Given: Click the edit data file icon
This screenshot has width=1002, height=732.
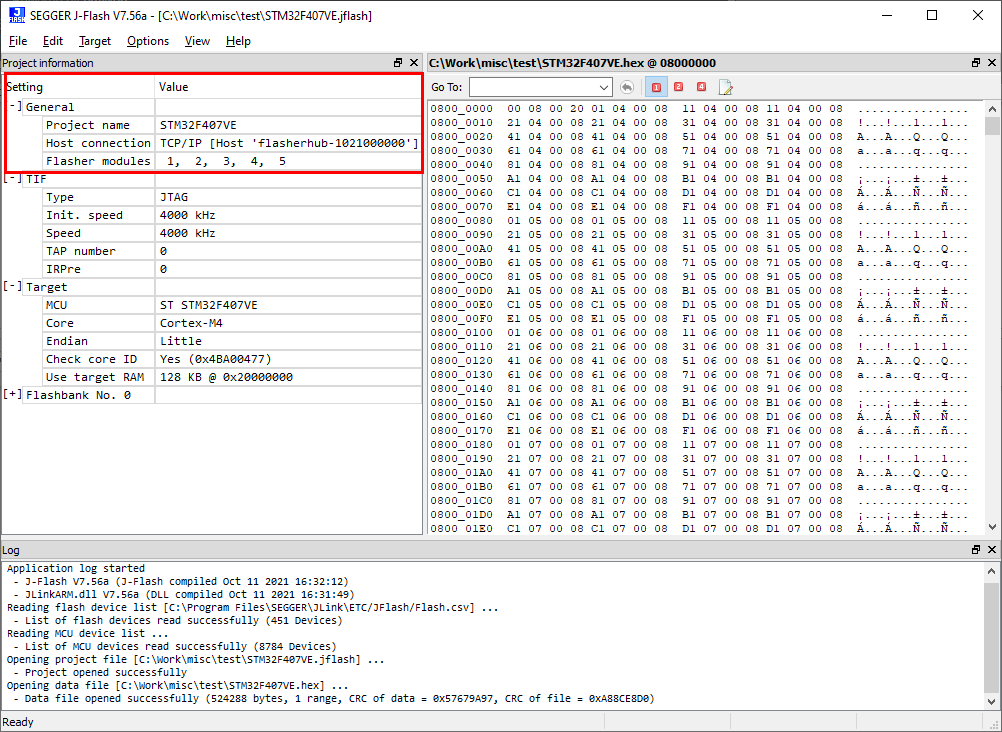Looking at the screenshot, I should coord(725,87).
